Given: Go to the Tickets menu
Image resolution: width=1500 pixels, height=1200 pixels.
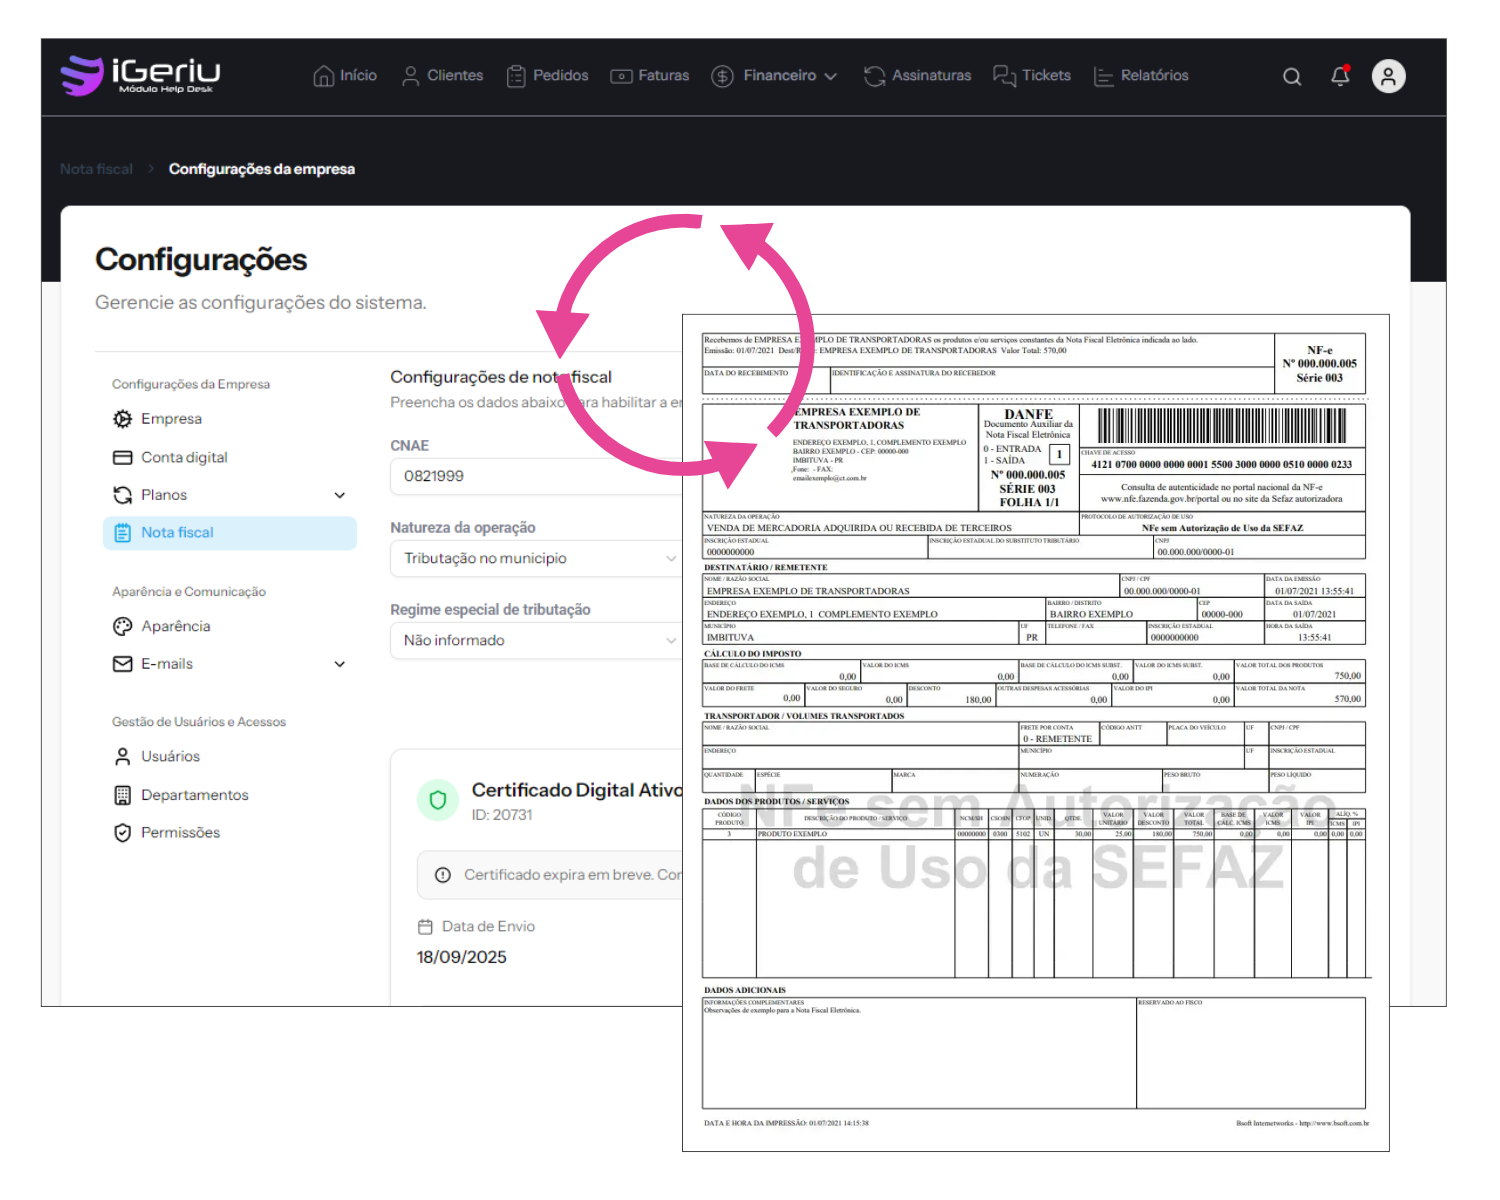Looking at the screenshot, I should point(1032,76).
